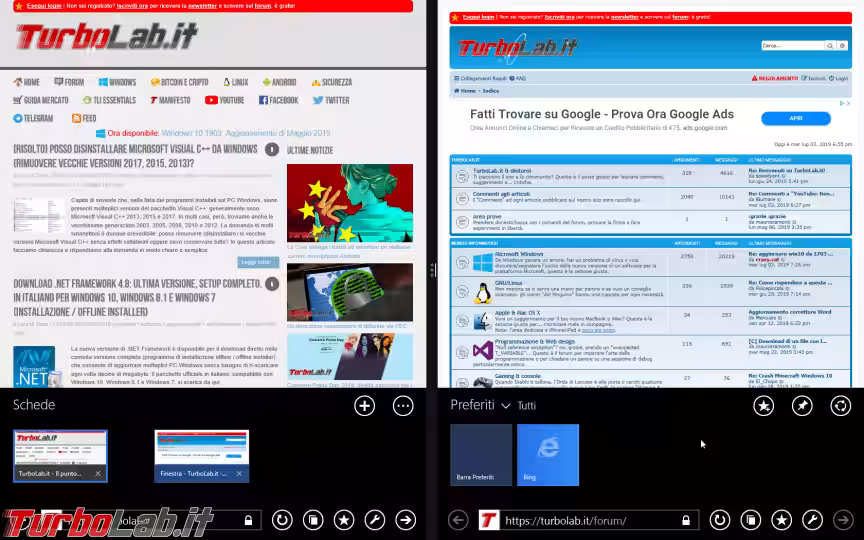
Task: Open the Windows 10 1903 Aggiornamento di Maggio link
Action: [x=246, y=133]
